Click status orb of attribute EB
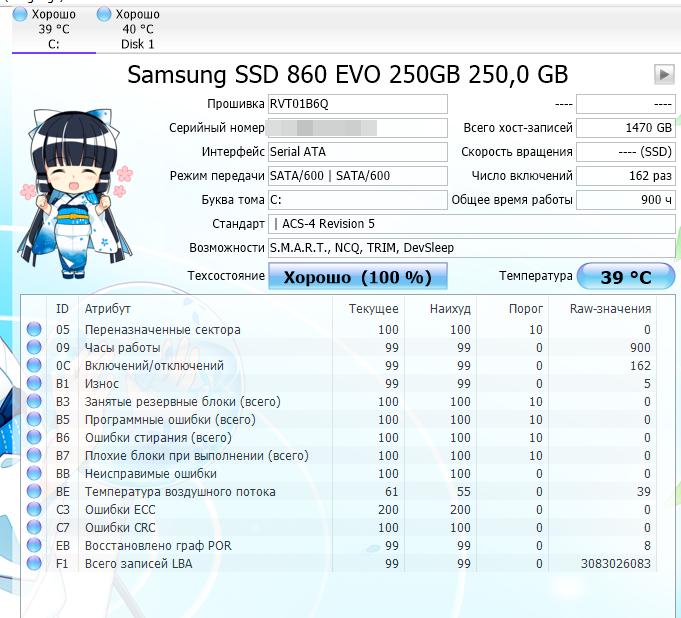 34,545
